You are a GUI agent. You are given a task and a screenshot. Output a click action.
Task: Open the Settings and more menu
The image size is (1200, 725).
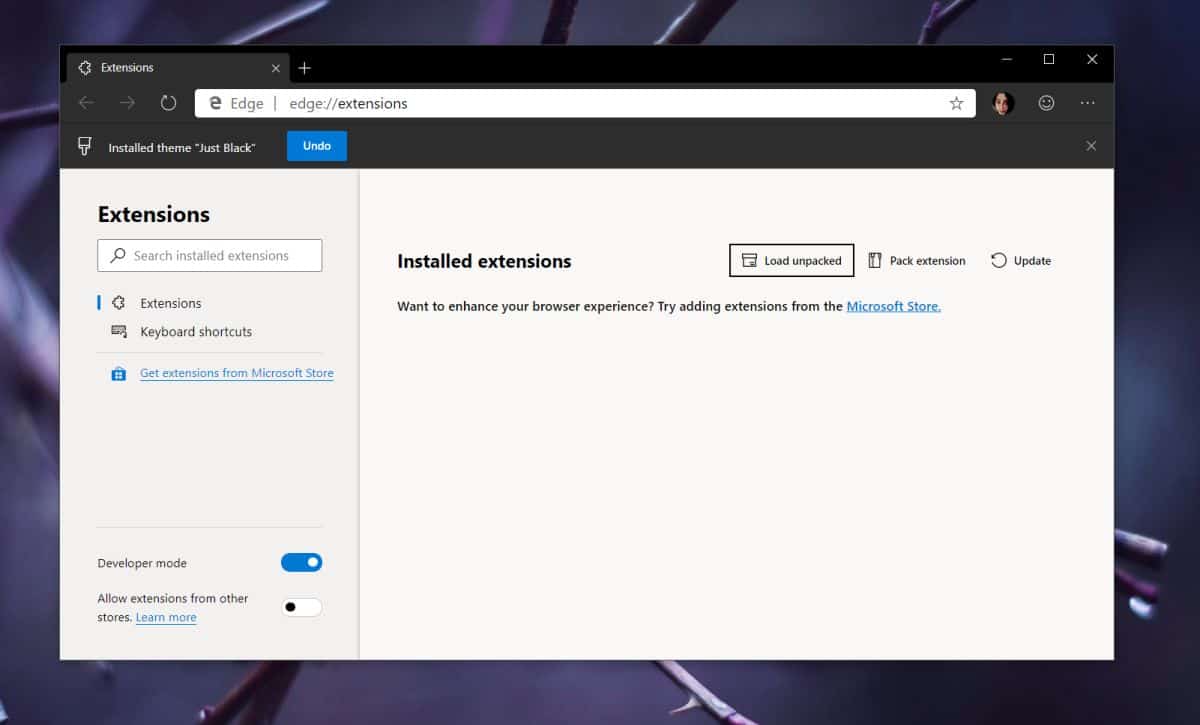pyautogui.click(x=1087, y=103)
